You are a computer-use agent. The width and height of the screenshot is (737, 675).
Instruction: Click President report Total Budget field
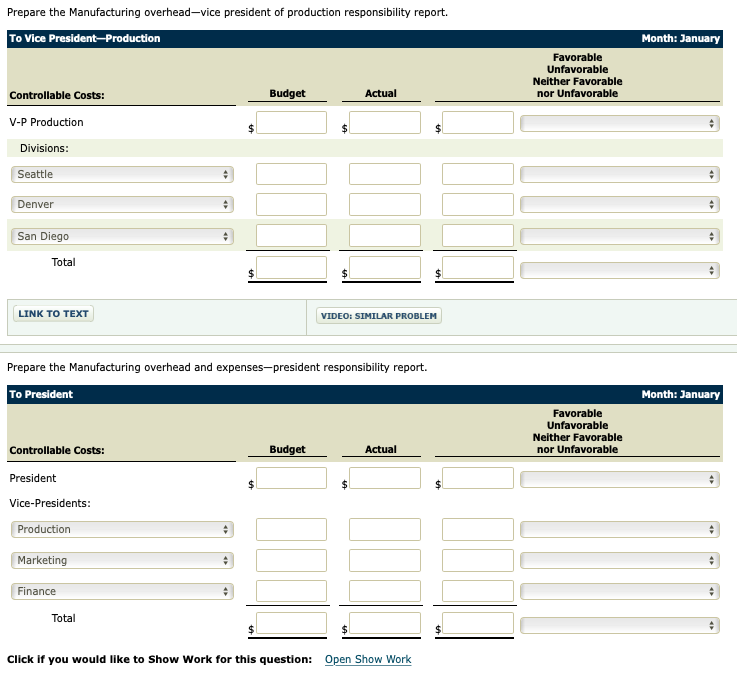pos(291,623)
